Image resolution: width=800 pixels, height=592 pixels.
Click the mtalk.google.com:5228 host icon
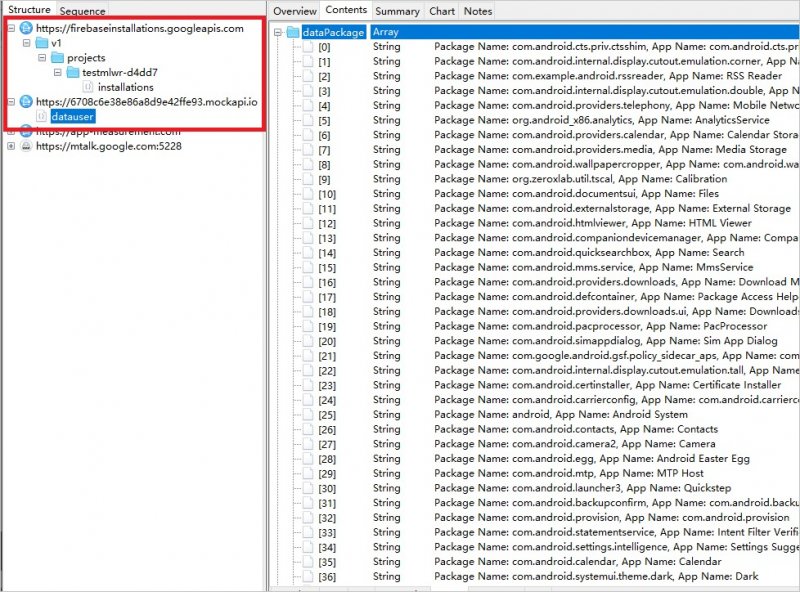[25, 146]
